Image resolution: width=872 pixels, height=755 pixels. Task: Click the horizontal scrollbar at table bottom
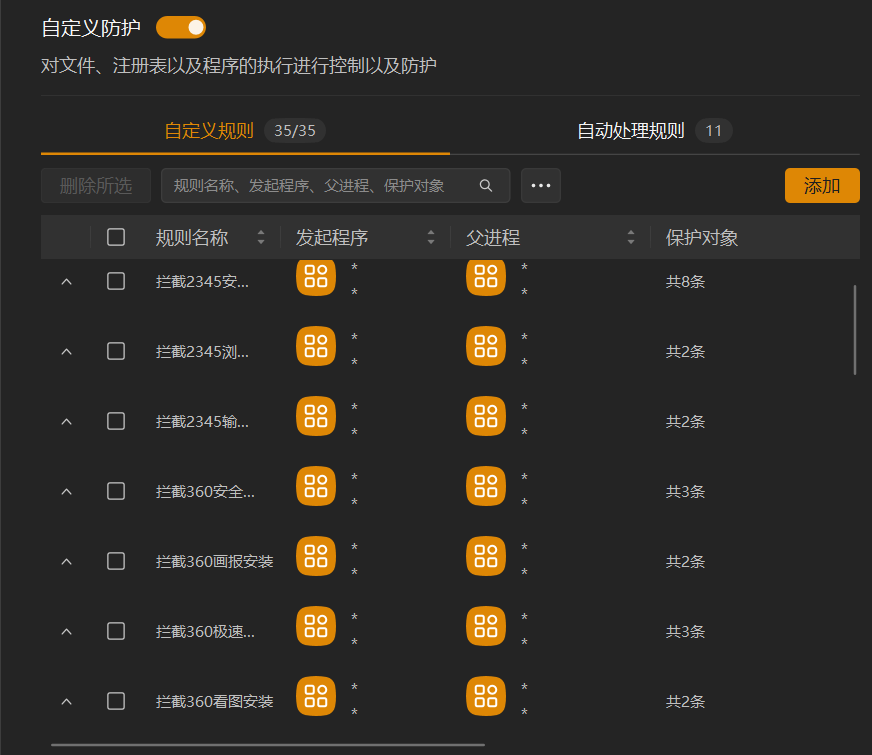tap(268, 745)
